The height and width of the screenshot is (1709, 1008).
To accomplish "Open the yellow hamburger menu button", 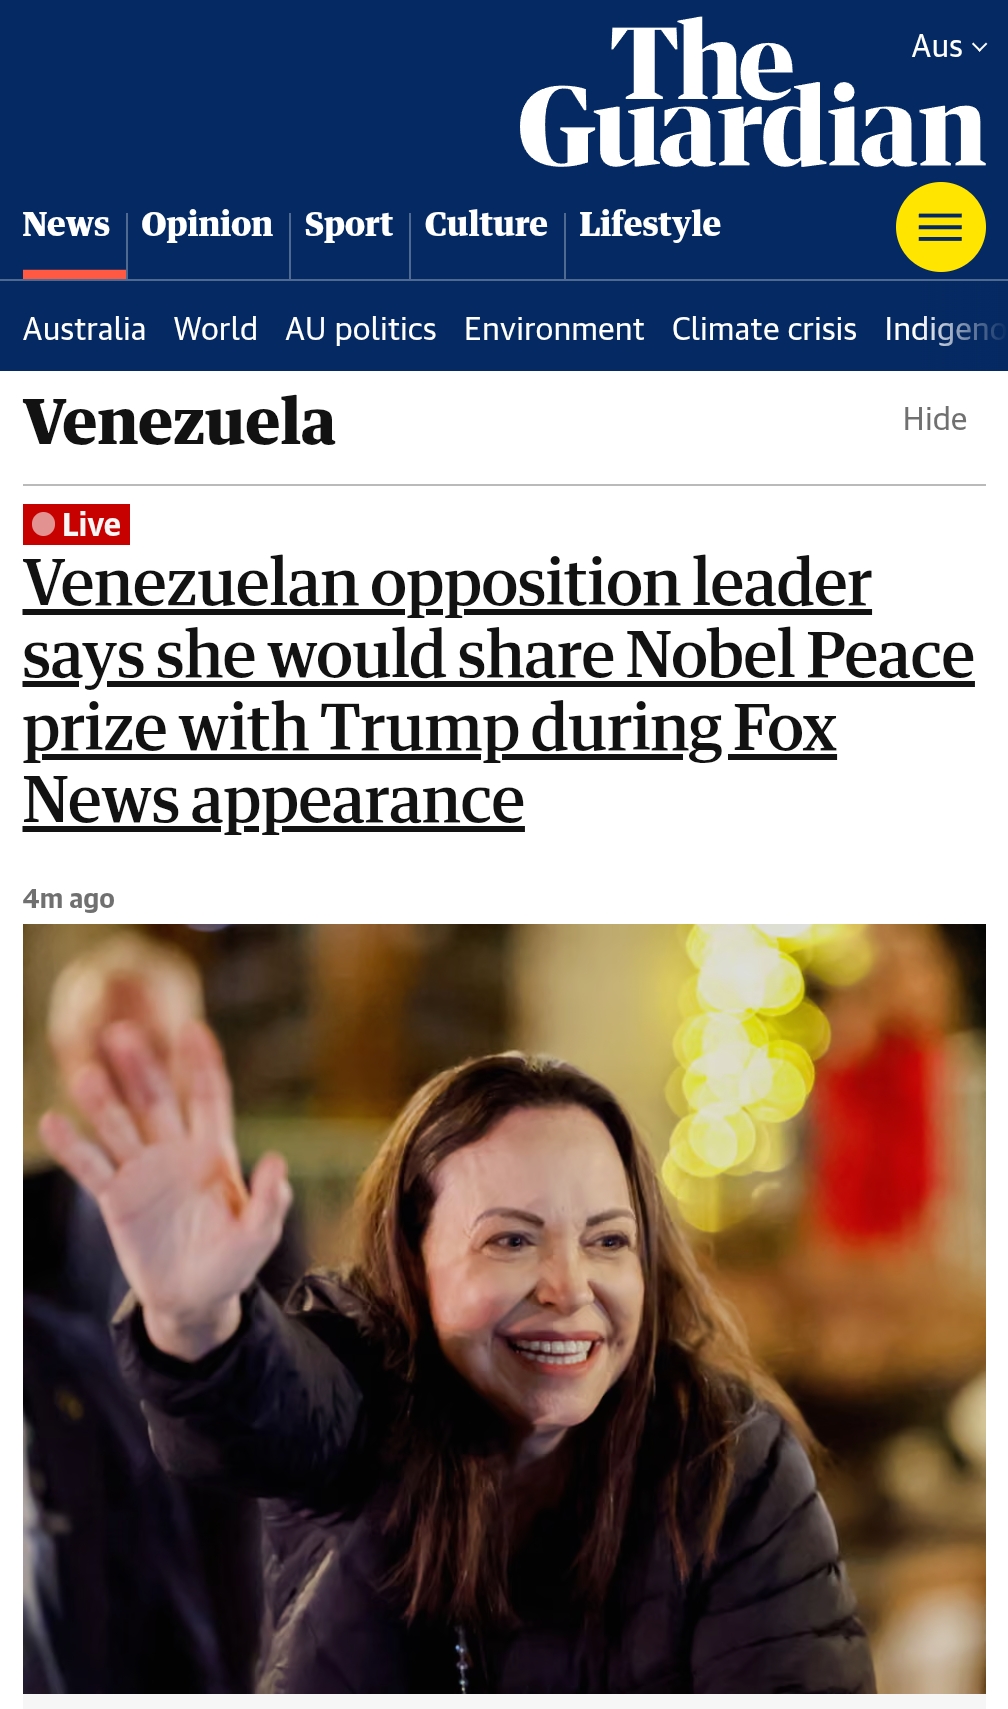I will pos(940,227).
